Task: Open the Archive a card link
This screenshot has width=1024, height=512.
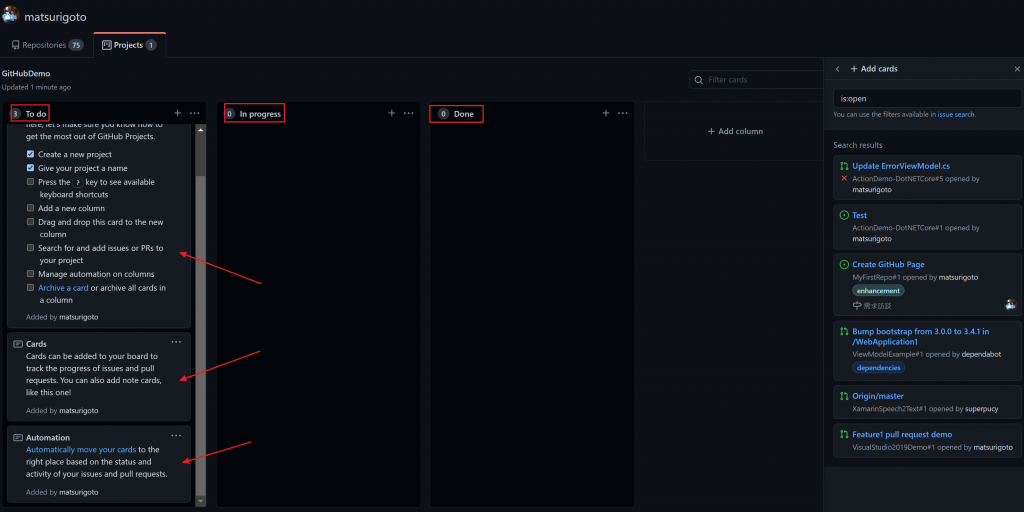Action: click(63, 287)
